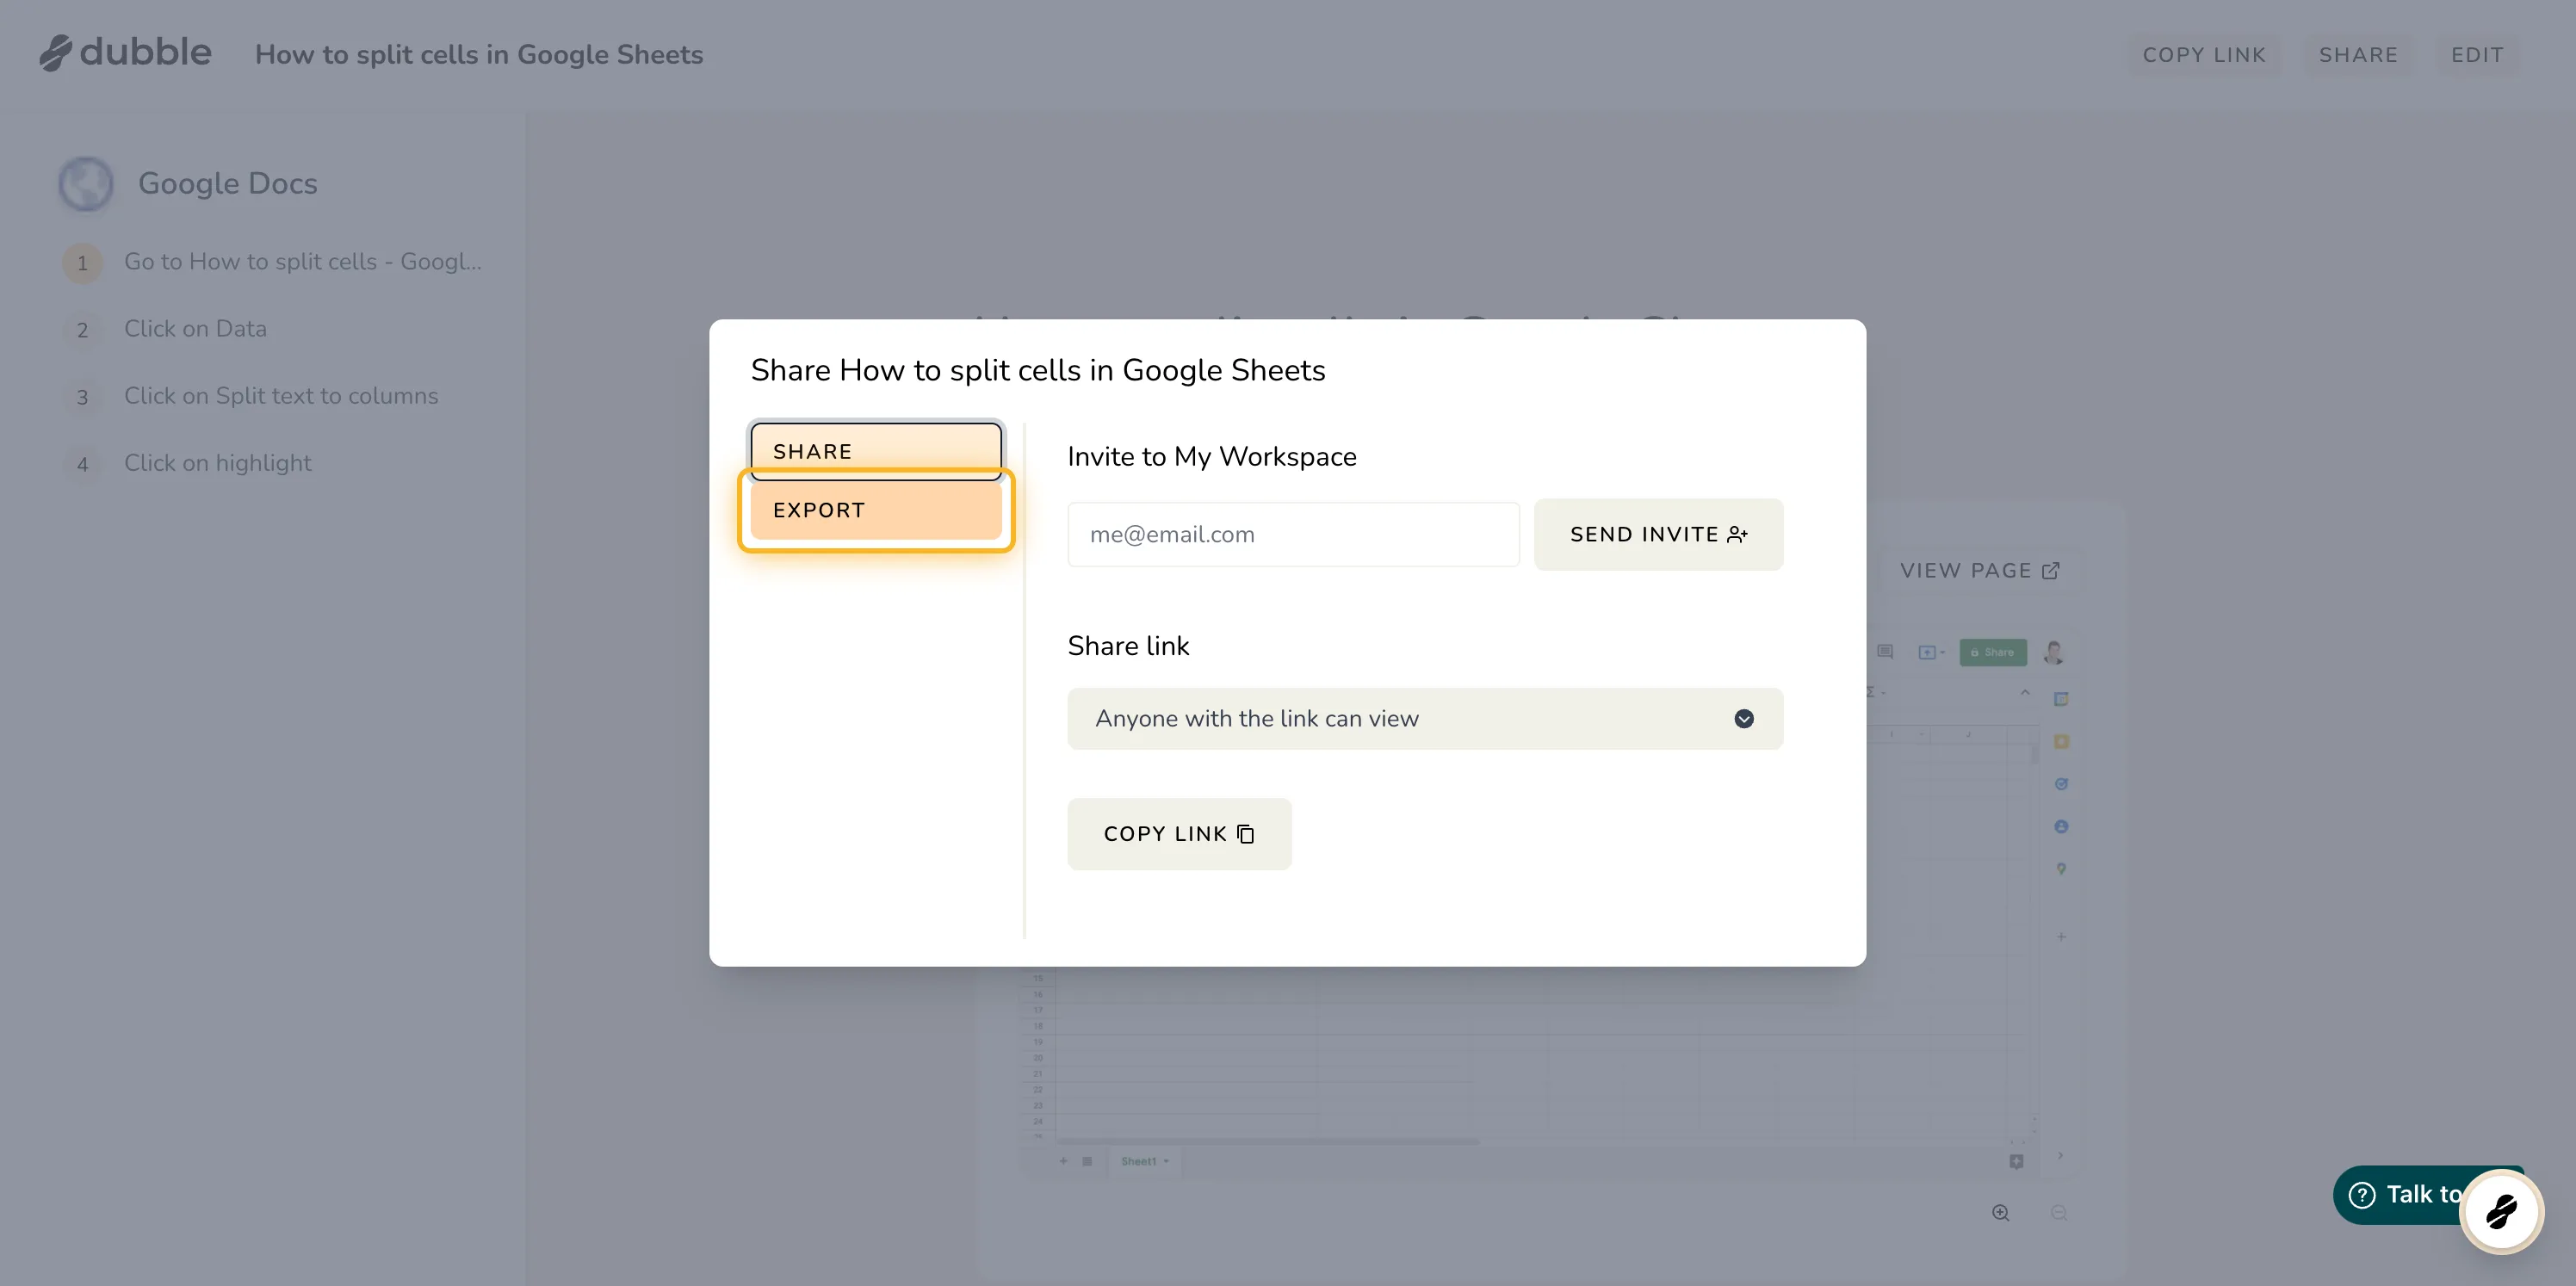Screen dimensions: 2576x1286
Task: Click the zoom in magnifier icon
Action: coord(2001,1211)
